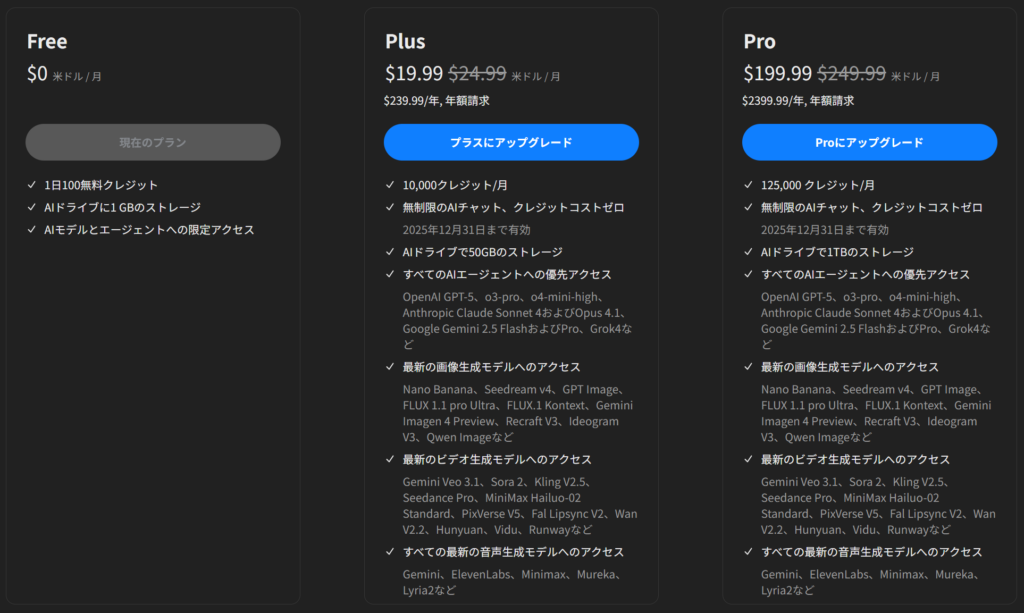Click the $239.99/年 annual billing text
The image size is (1024, 613).
click(x=436, y=100)
